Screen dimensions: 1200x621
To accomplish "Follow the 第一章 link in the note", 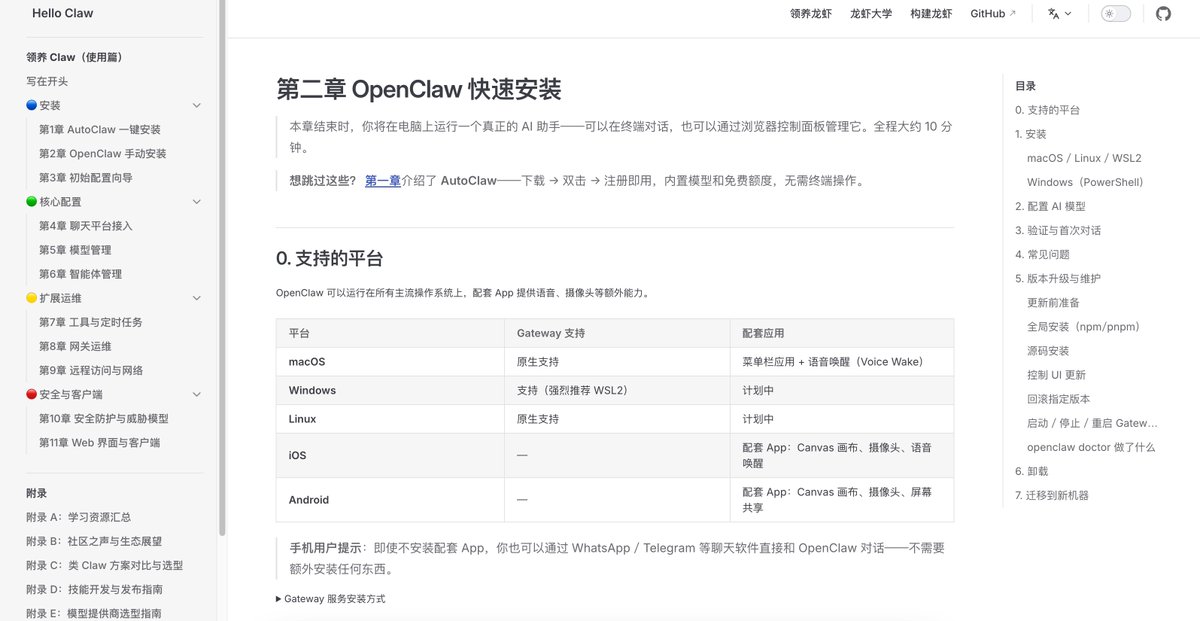I will tap(383, 181).
